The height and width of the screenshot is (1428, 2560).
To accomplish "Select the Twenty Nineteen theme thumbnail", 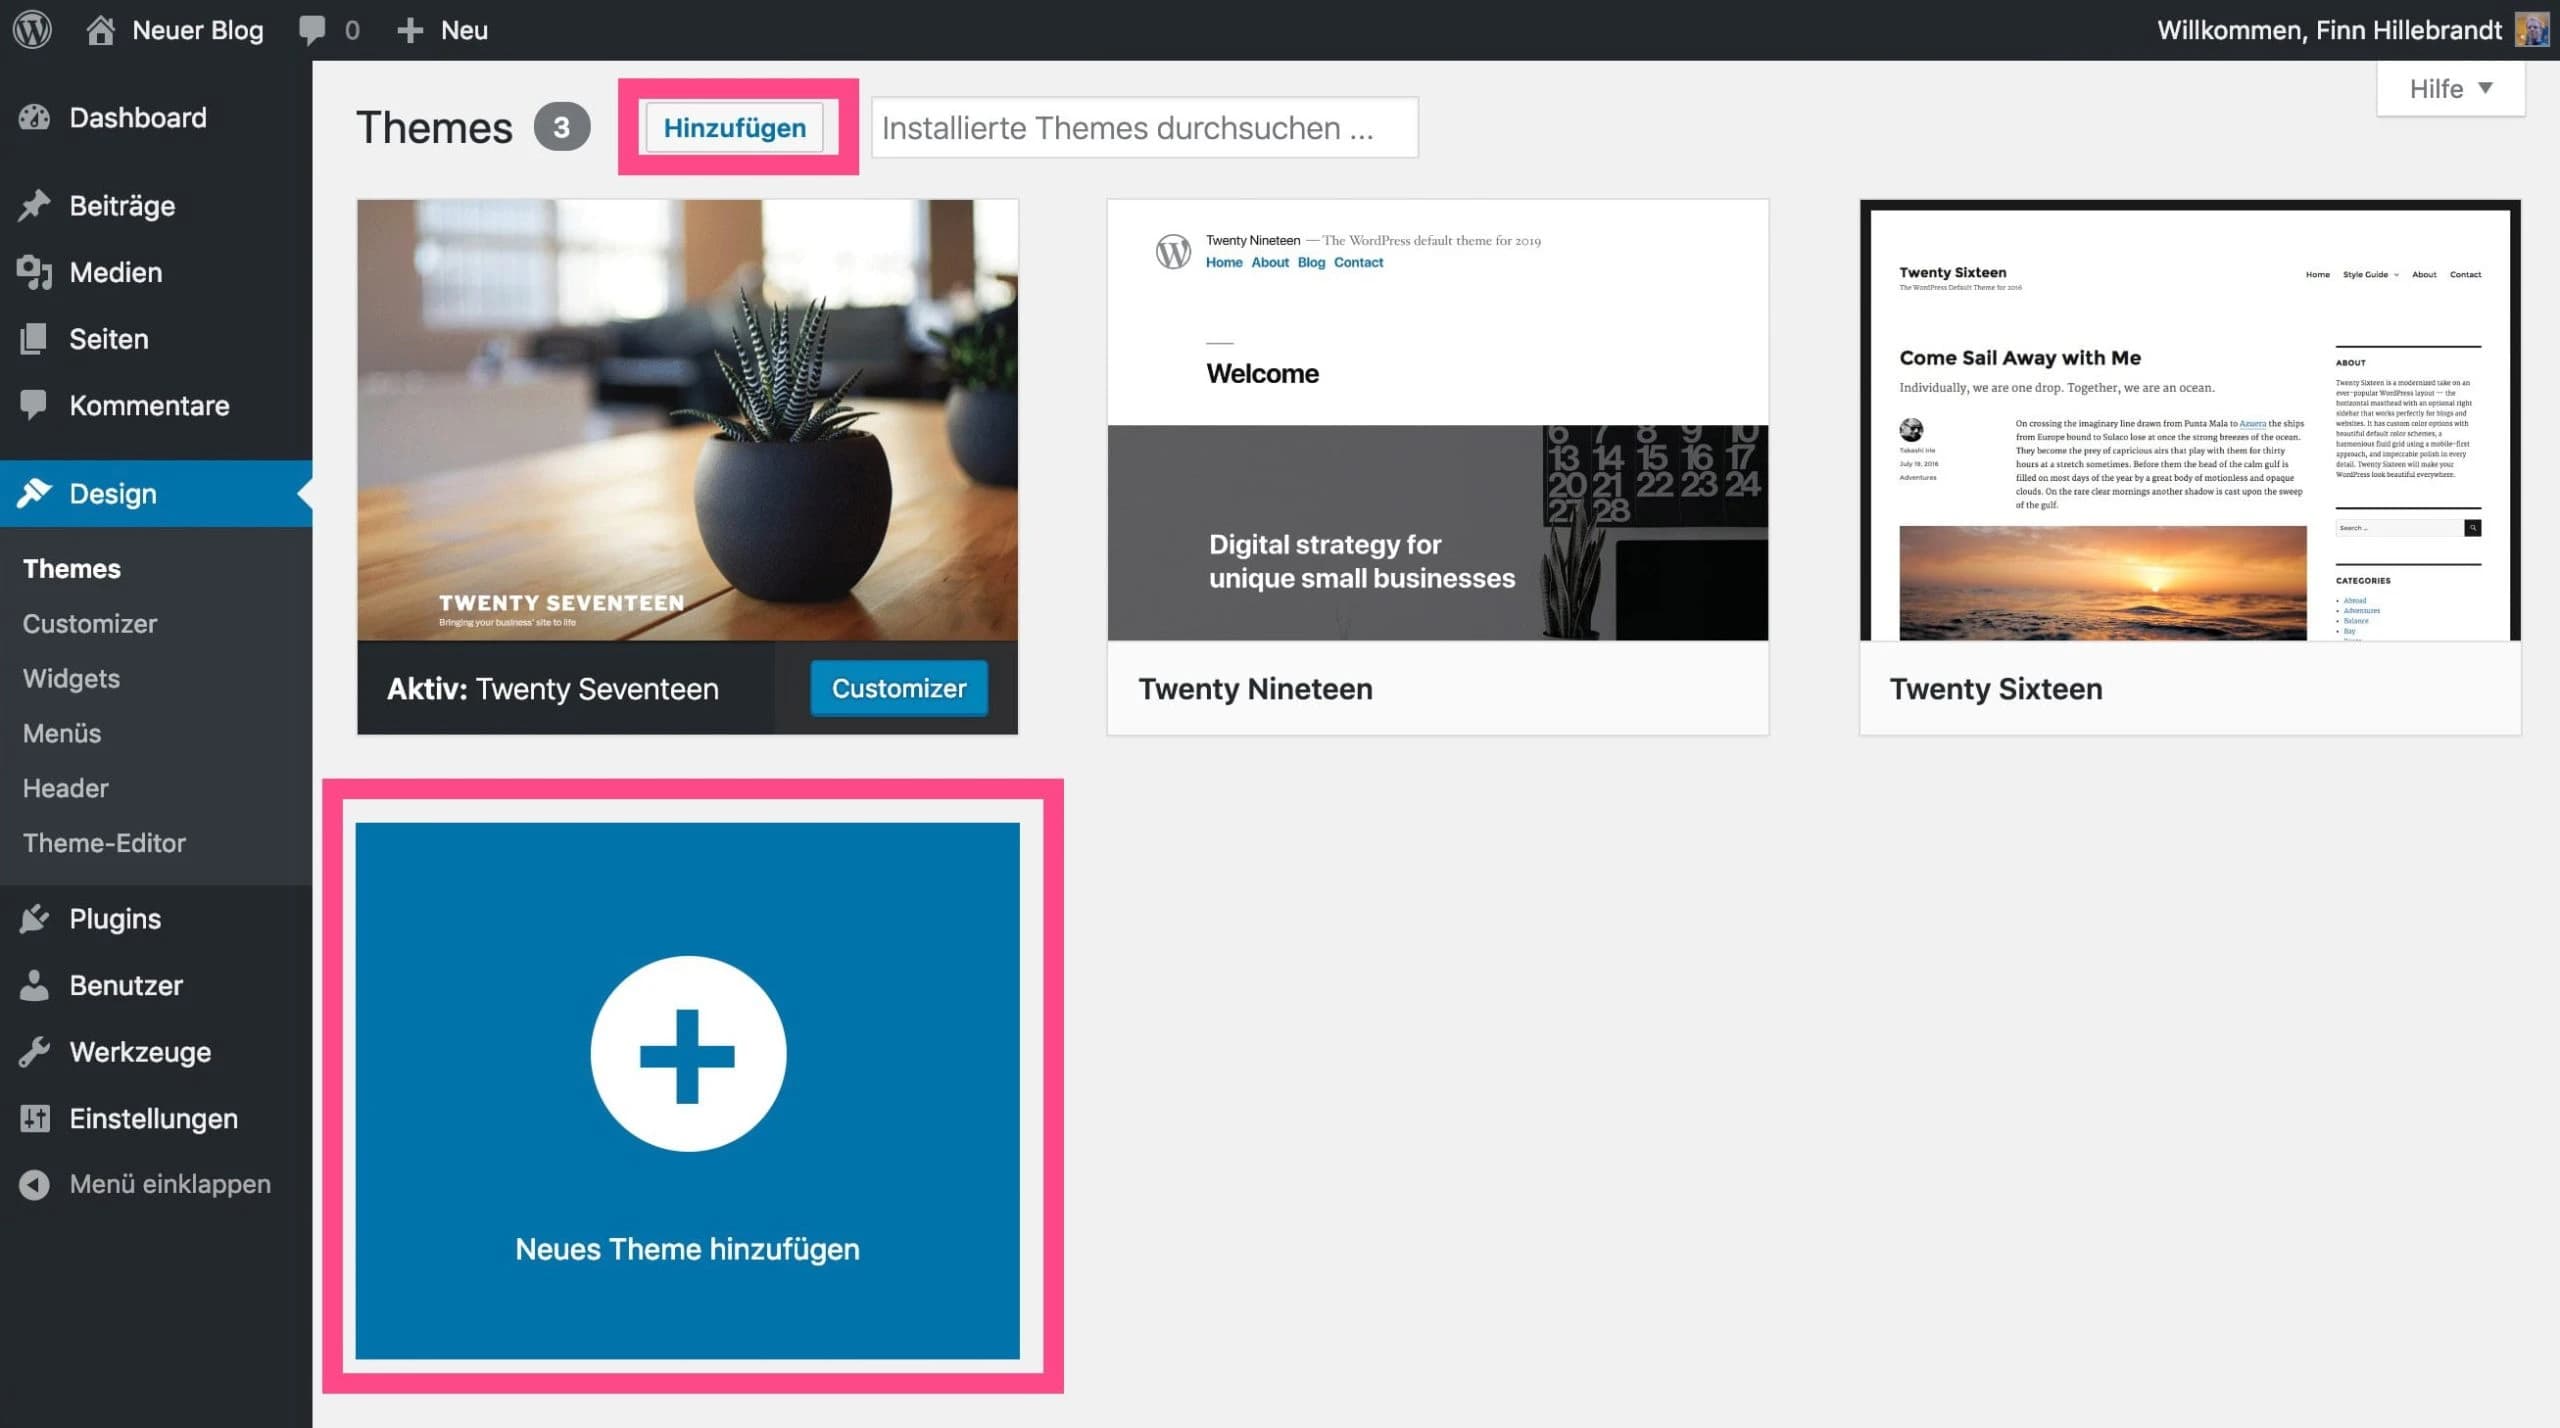I will tap(1437, 420).
